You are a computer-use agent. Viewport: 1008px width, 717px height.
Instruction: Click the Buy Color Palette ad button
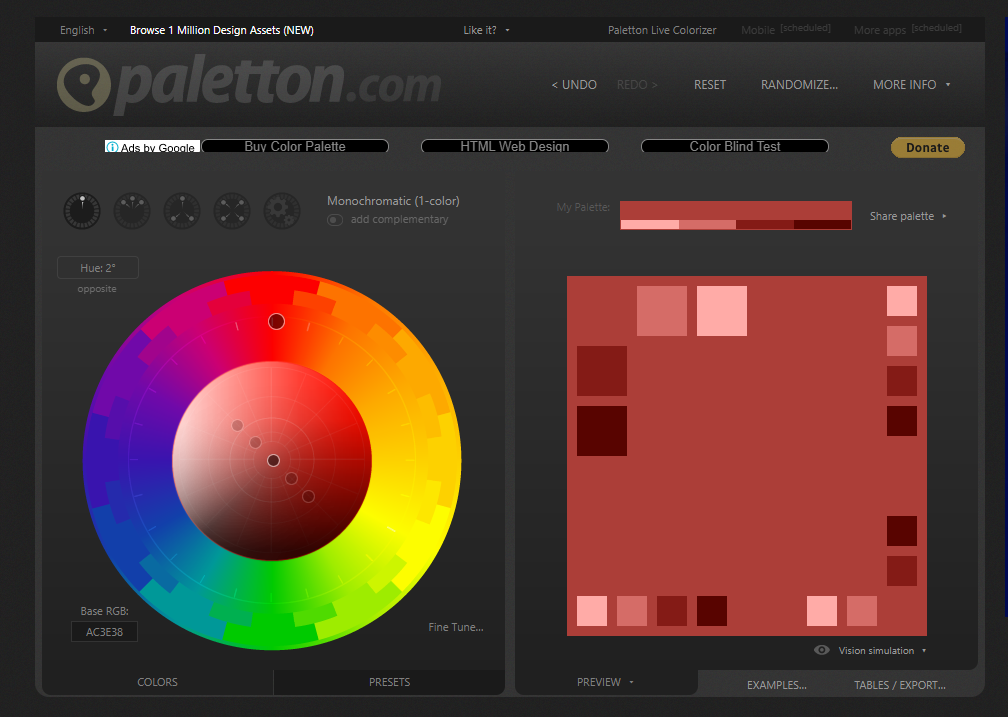point(295,146)
